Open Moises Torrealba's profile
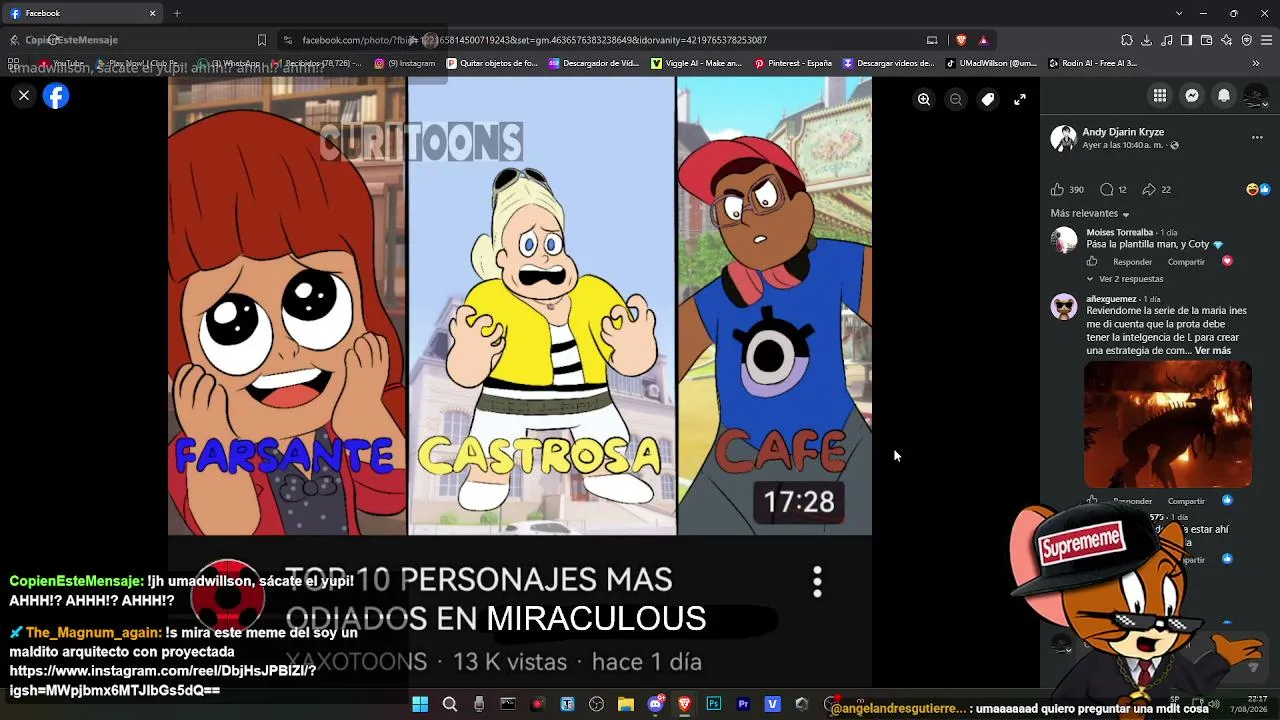Screen dimensions: 1280x720 coord(1120,232)
